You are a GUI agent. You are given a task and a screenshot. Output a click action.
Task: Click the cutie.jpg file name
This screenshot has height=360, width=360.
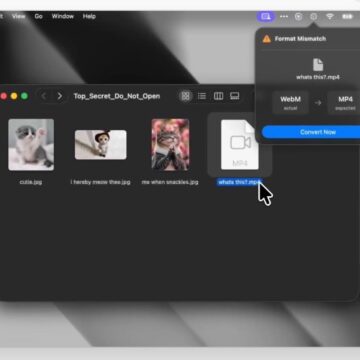click(31, 182)
